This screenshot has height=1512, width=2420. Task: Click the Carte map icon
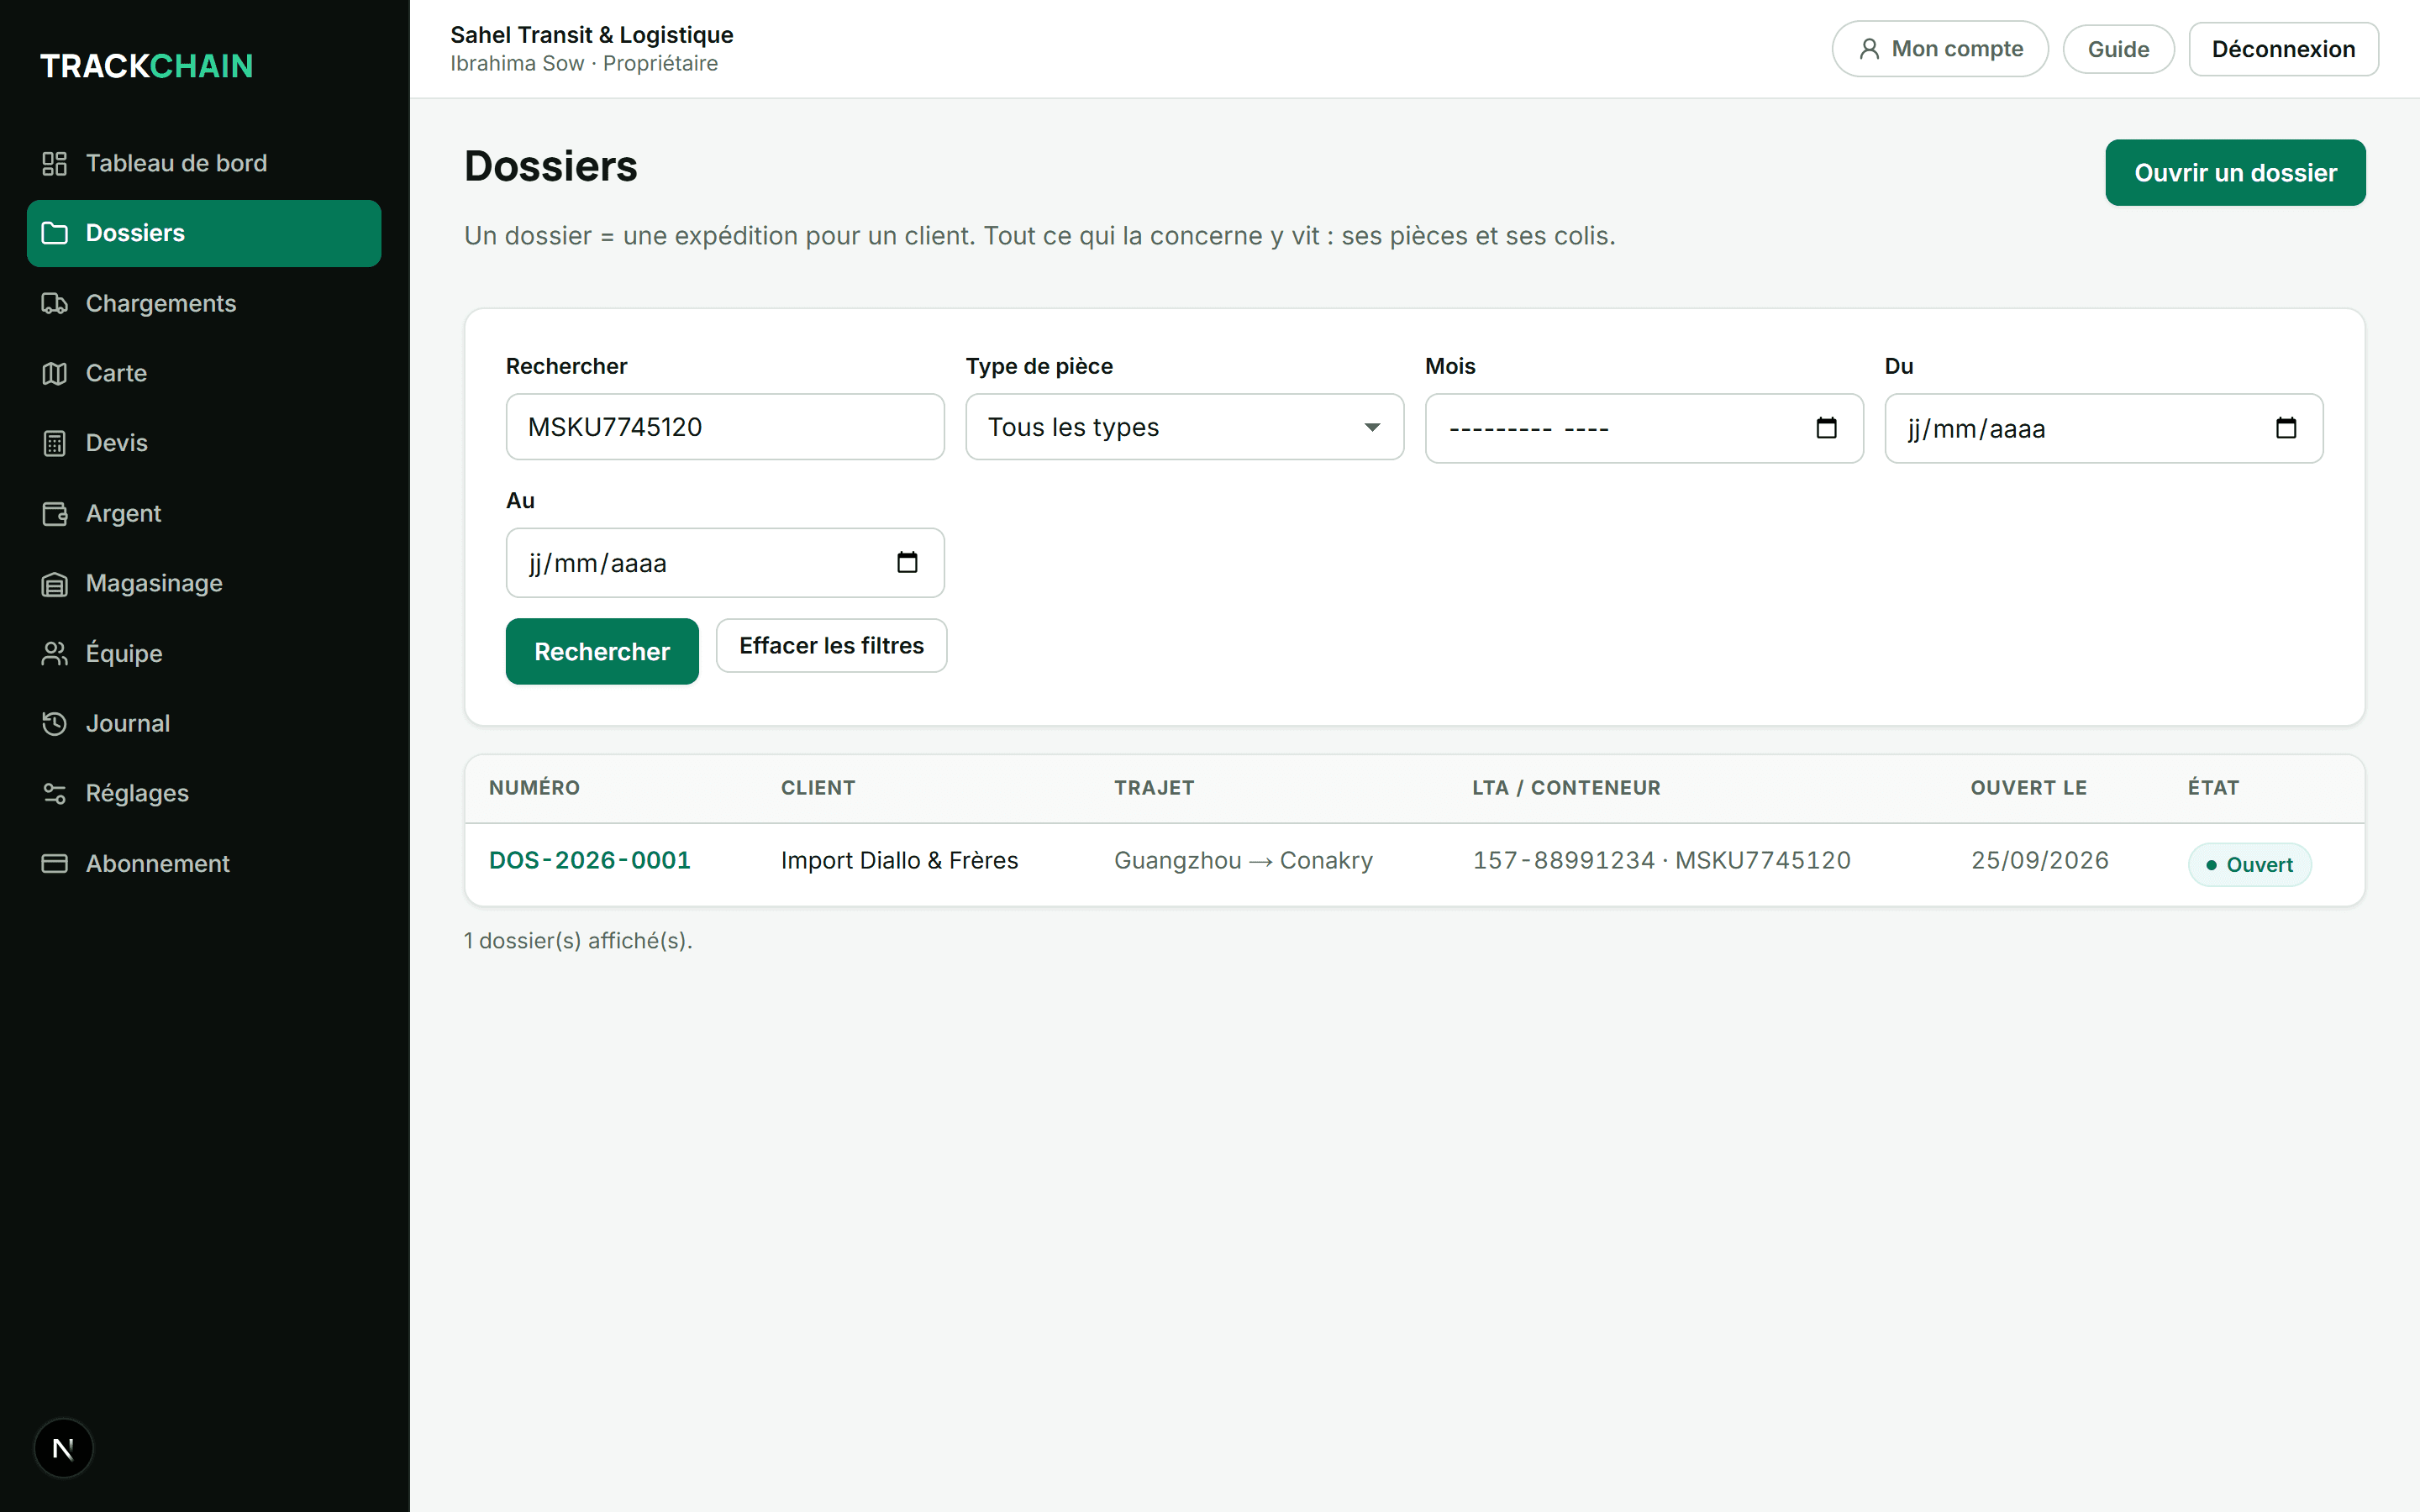tap(54, 373)
